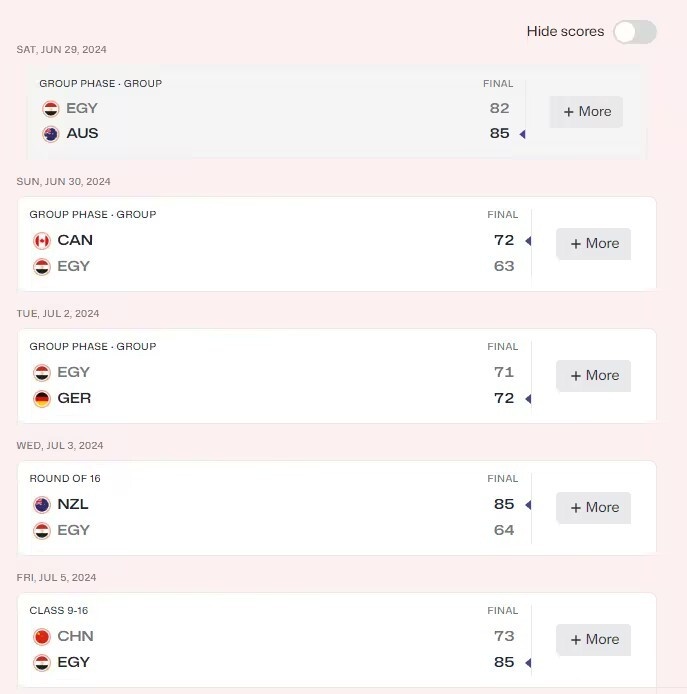Click Egypt flag in CAN vs EGY game
687x694 pixels.
42,267
